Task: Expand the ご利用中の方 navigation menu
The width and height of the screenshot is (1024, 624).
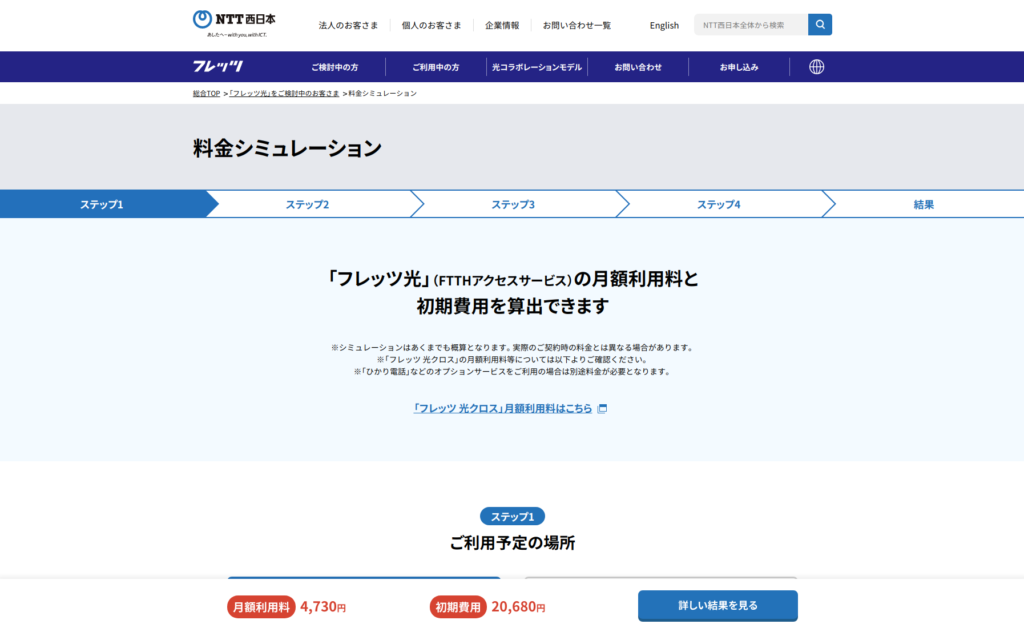Action: coord(436,67)
